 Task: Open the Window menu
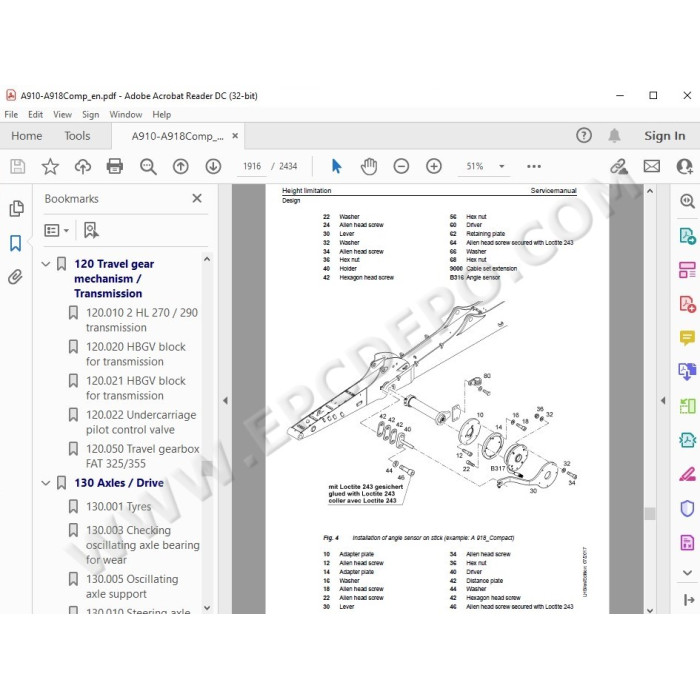[126, 115]
